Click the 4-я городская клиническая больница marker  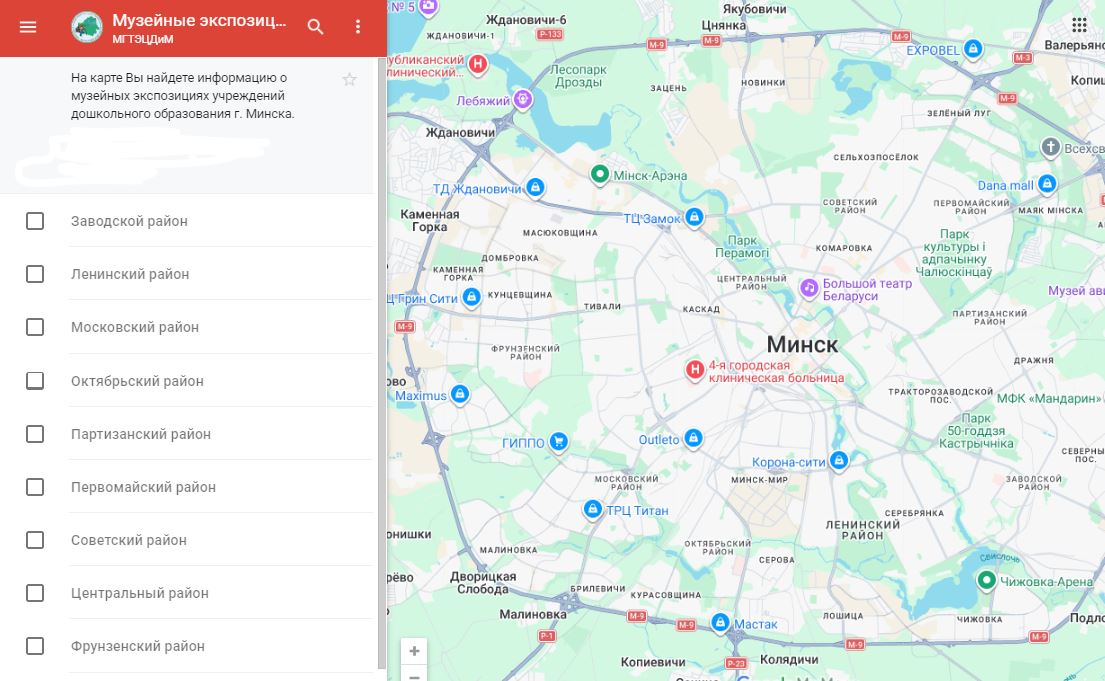[695, 370]
